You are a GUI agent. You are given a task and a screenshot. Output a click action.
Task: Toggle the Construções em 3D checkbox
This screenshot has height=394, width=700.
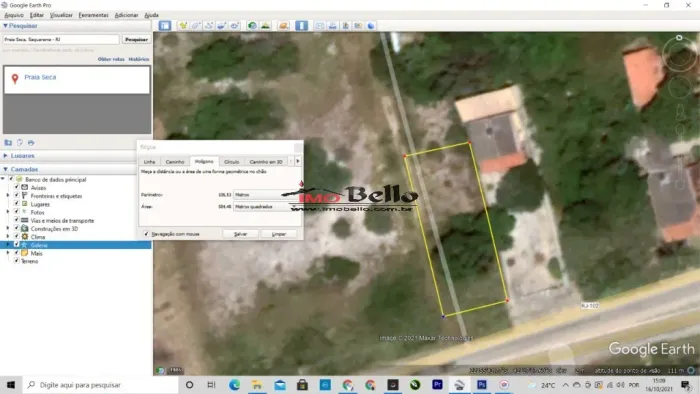click(x=17, y=228)
